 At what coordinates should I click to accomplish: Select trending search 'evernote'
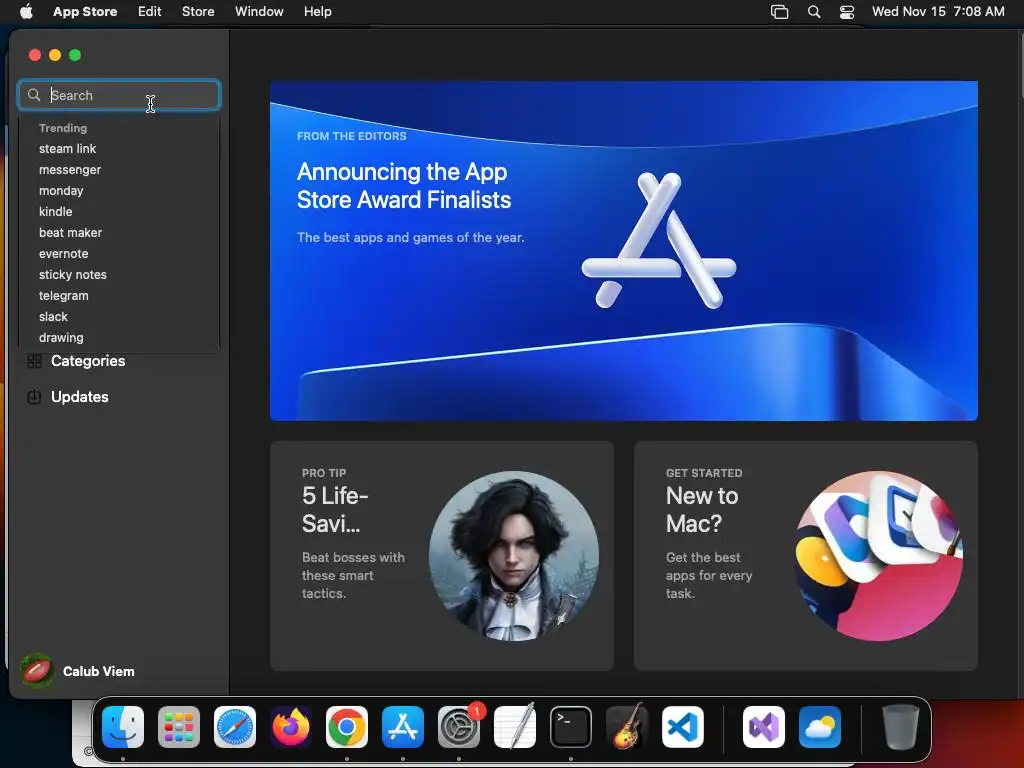pyautogui.click(x=63, y=253)
